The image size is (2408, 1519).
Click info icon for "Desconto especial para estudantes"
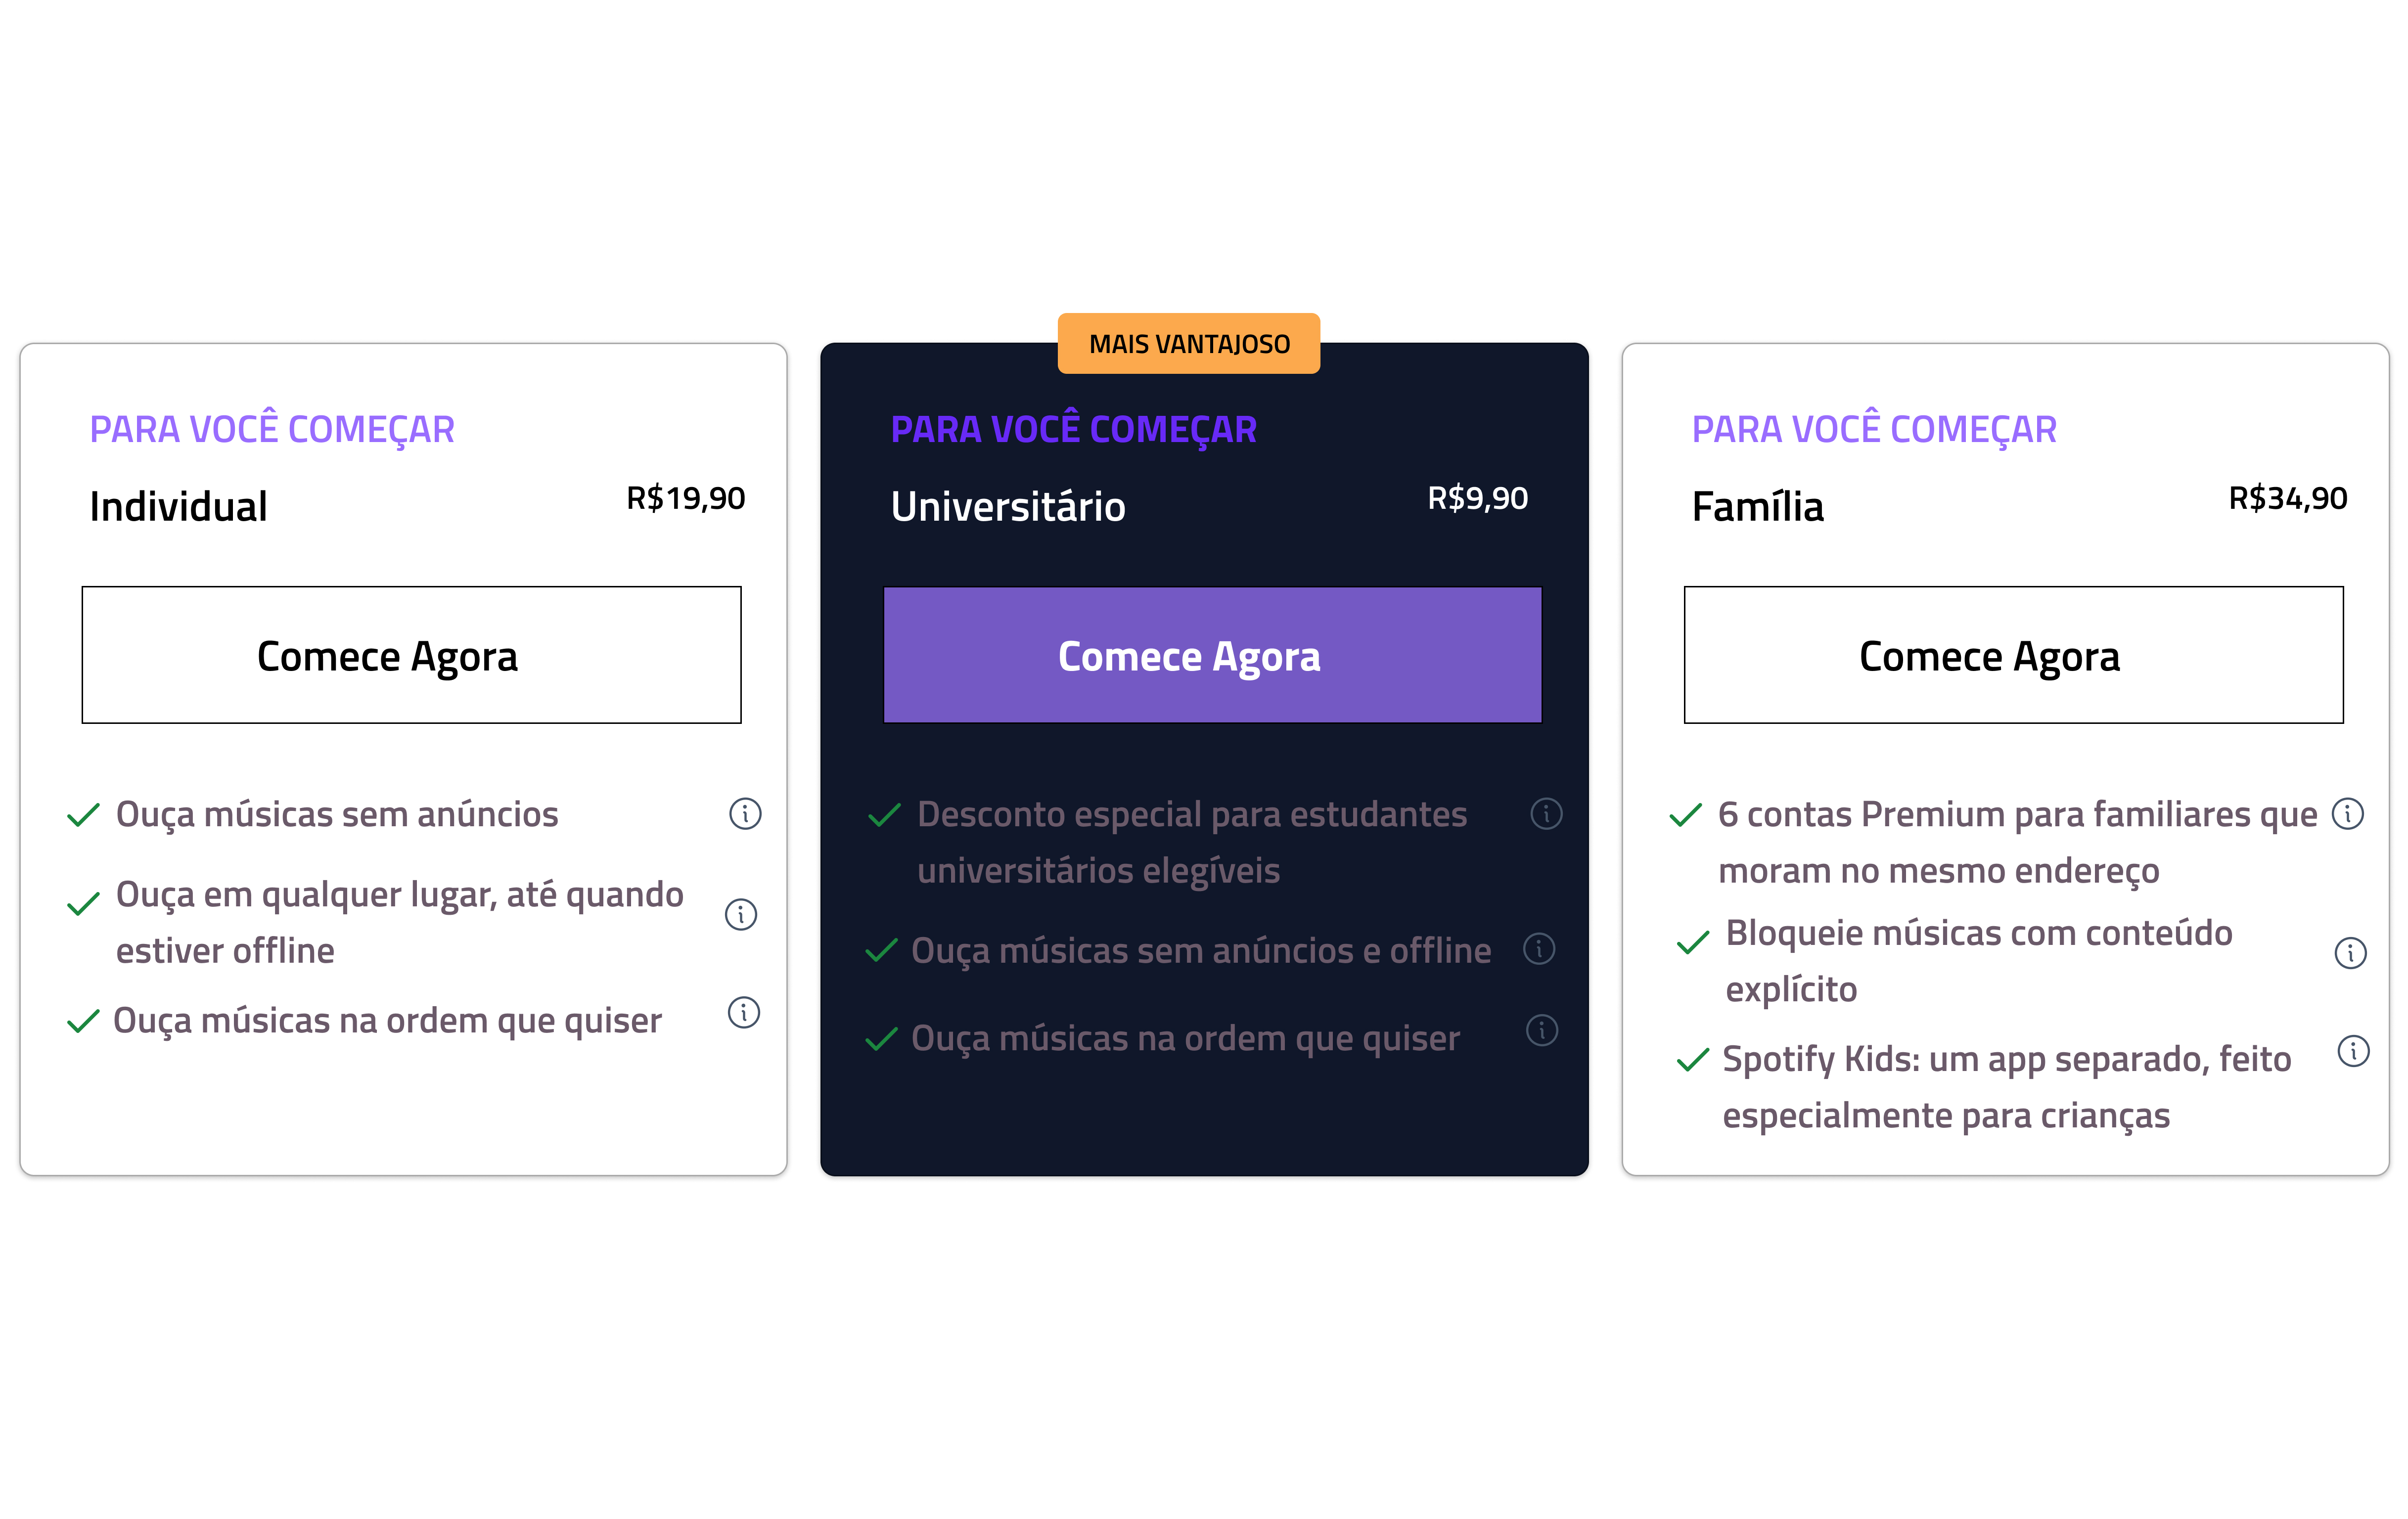coord(1546,814)
